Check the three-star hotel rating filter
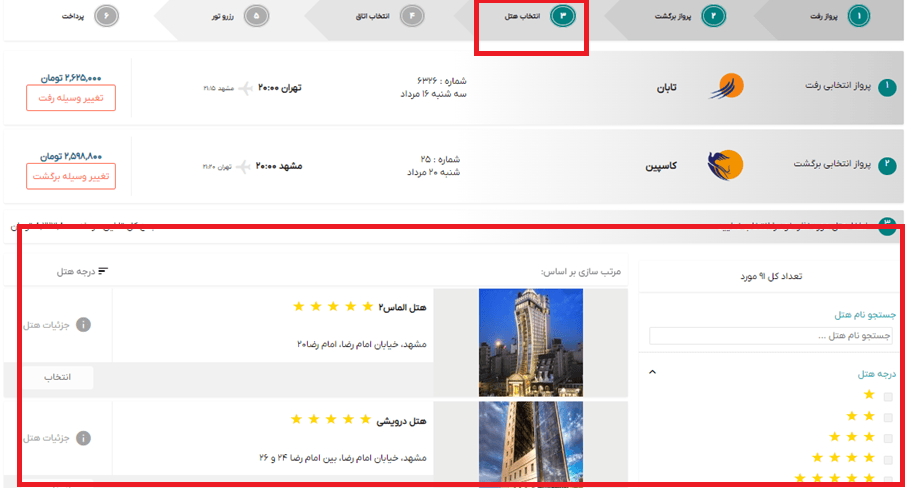915x488 pixels. [888, 438]
